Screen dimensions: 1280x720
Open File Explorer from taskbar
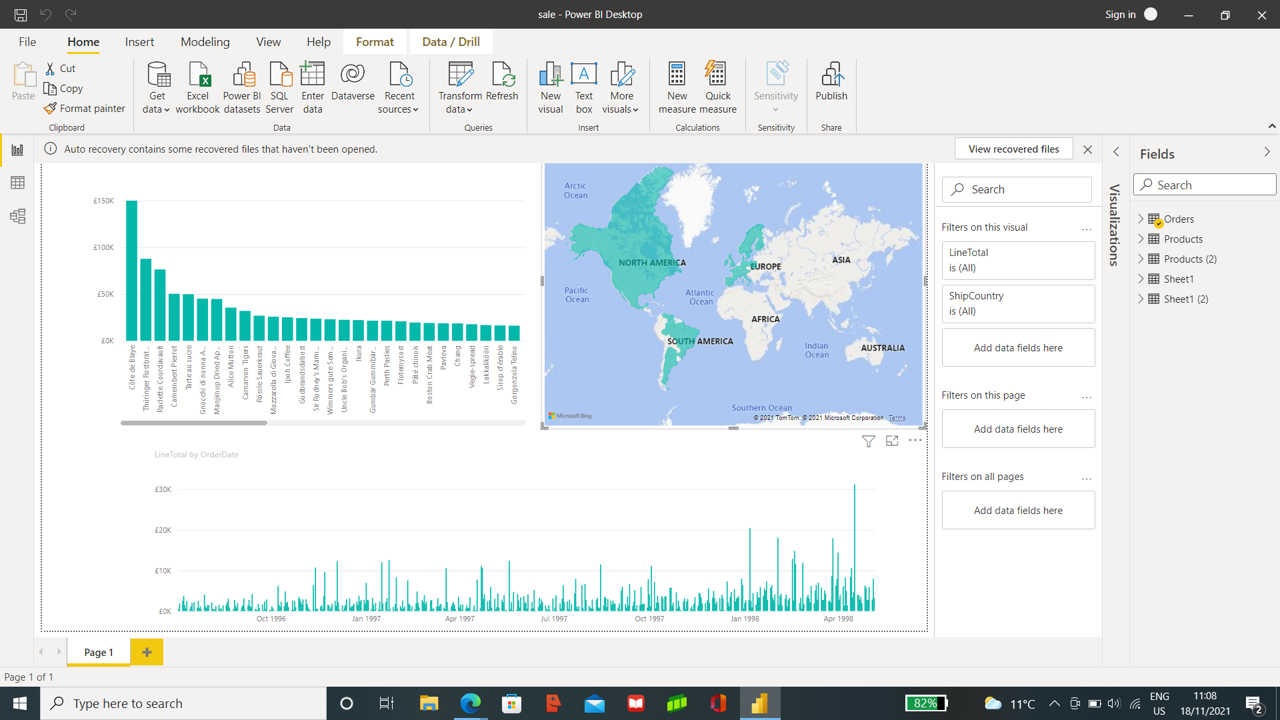tap(429, 703)
